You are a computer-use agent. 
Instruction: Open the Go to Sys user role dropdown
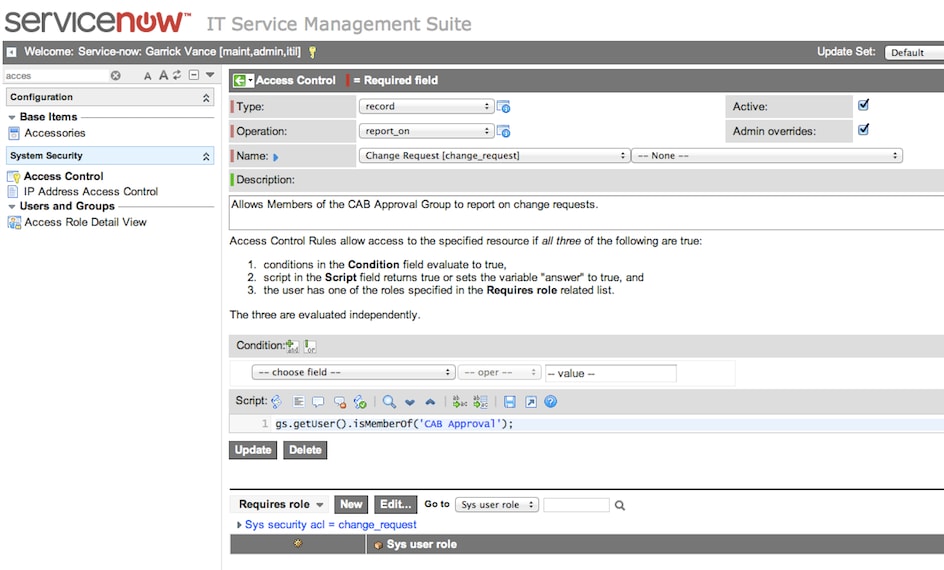pos(497,505)
